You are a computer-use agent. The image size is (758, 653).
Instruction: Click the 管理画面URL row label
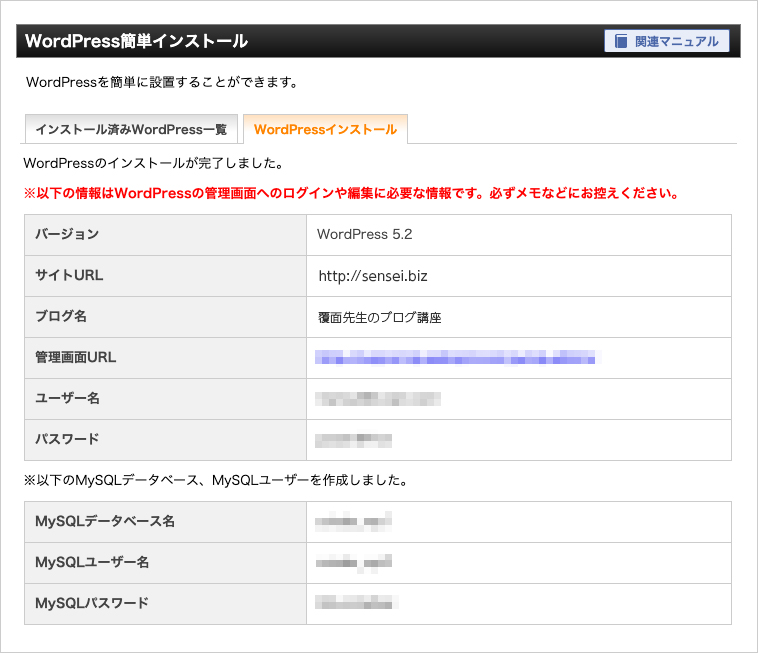tap(75, 358)
